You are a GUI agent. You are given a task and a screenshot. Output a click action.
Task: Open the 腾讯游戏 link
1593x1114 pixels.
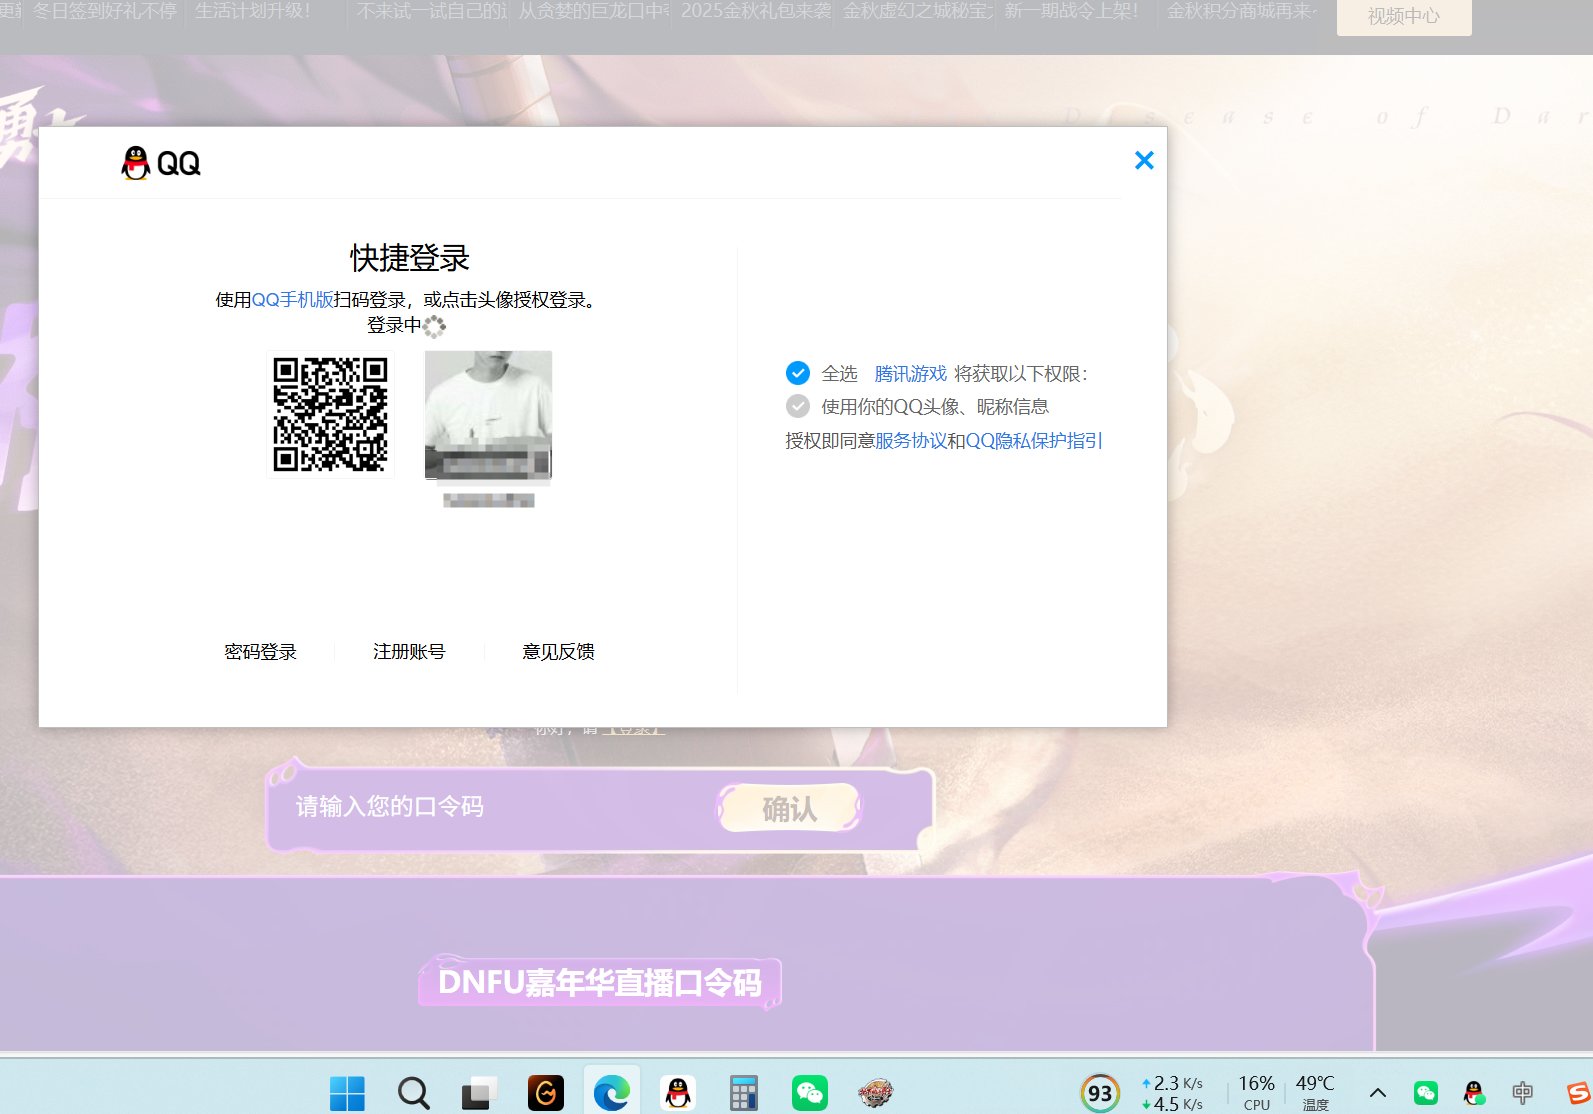tap(910, 374)
